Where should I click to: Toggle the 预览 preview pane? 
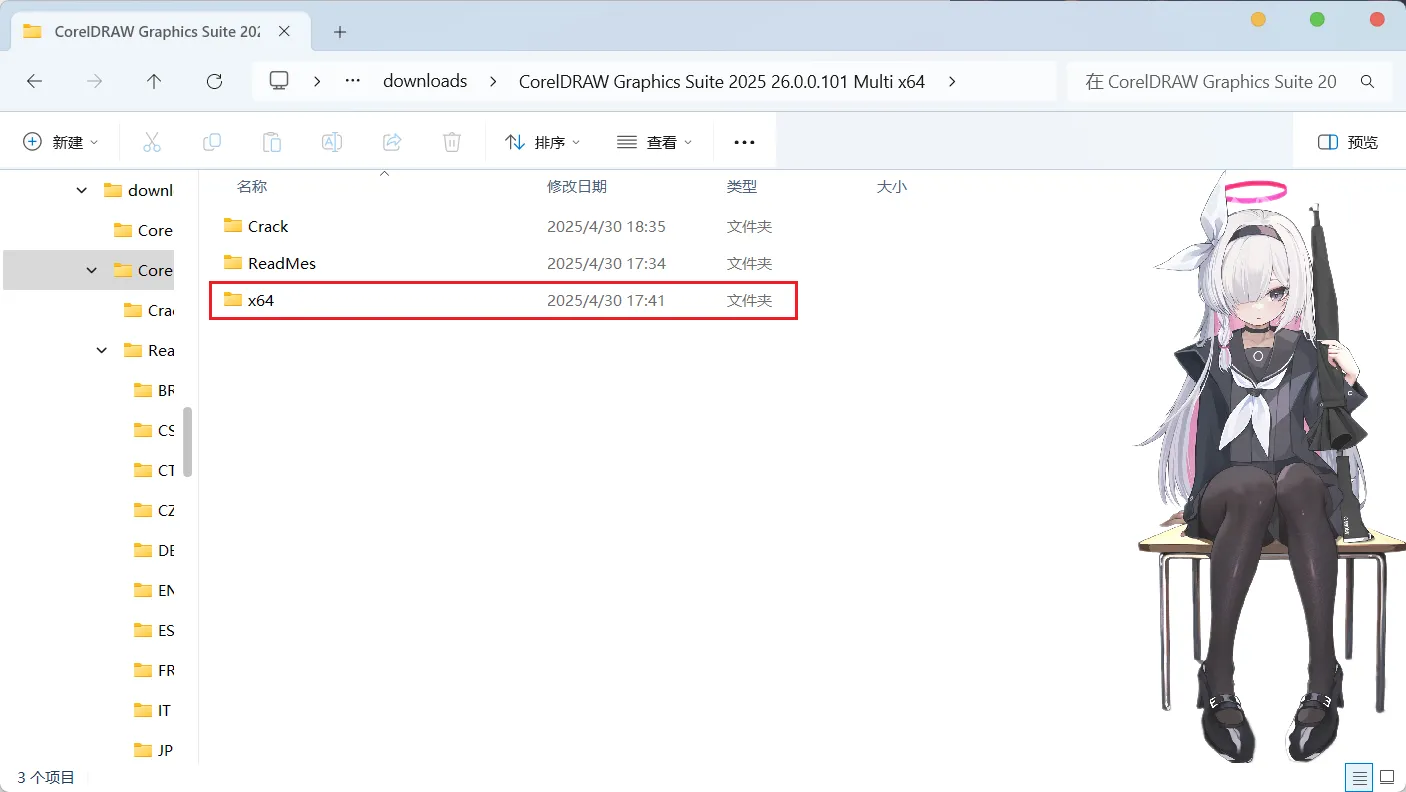(x=1348, y=142)
